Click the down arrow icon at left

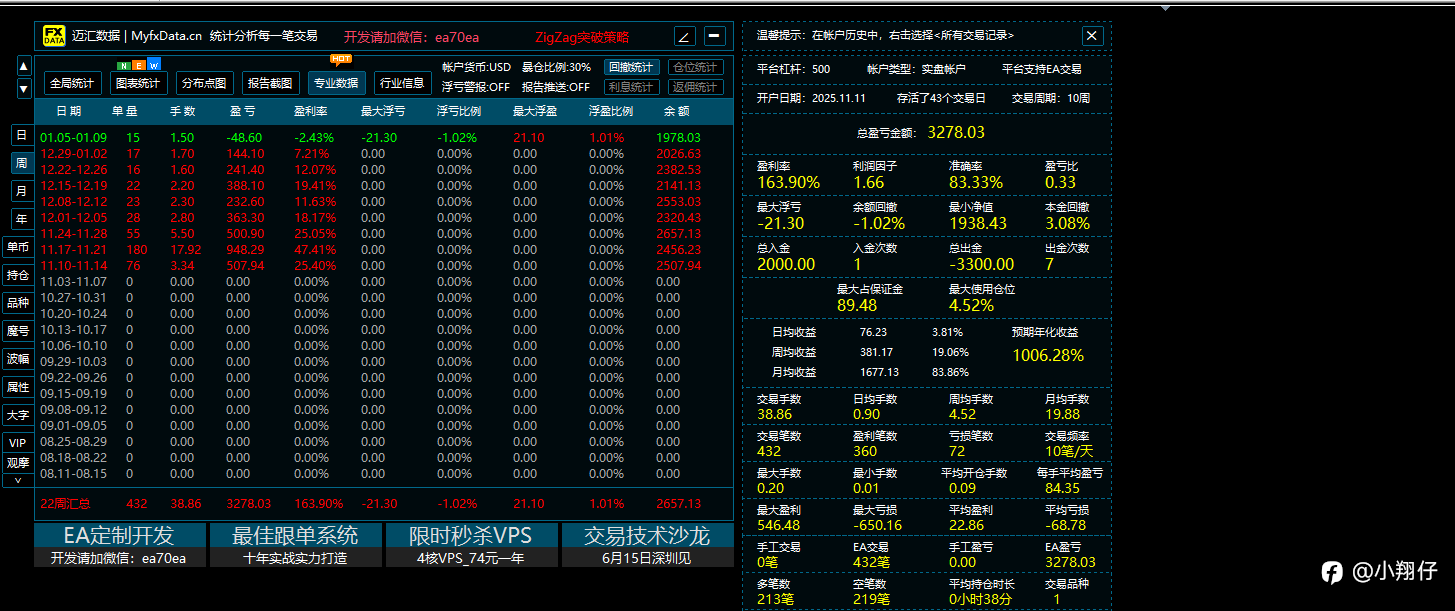click(24, 89)
